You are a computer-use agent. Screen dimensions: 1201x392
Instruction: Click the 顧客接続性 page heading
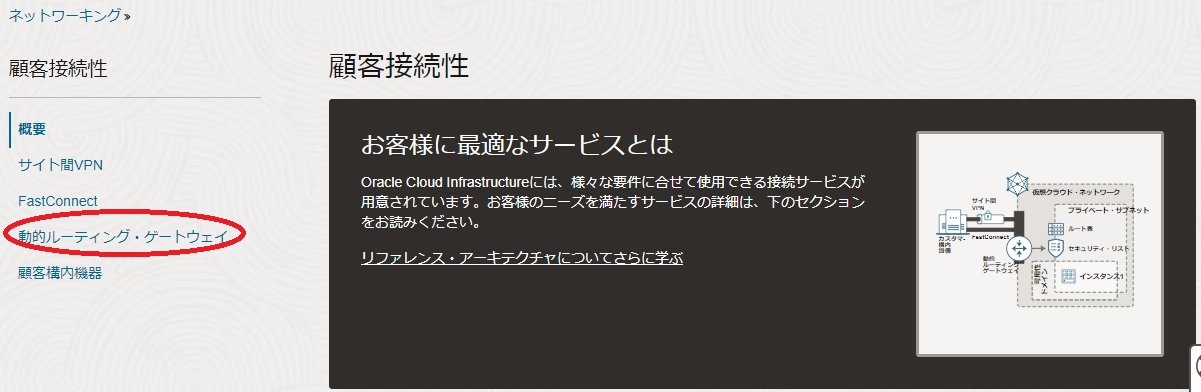(x=398, y=66)
